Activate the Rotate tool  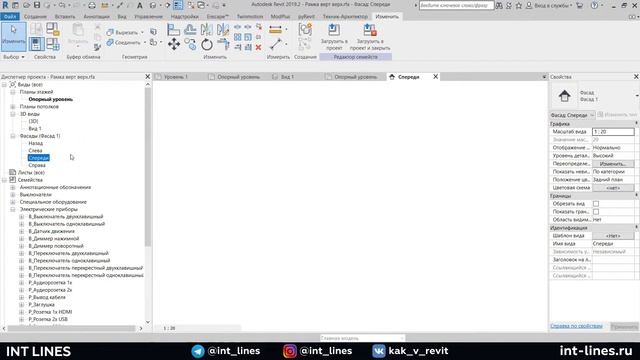pos(207,44)
